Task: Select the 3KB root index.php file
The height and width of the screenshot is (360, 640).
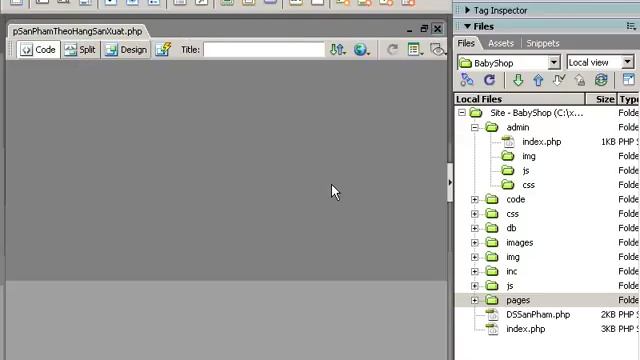Action: pyautogui.click(x=525, y=329)
